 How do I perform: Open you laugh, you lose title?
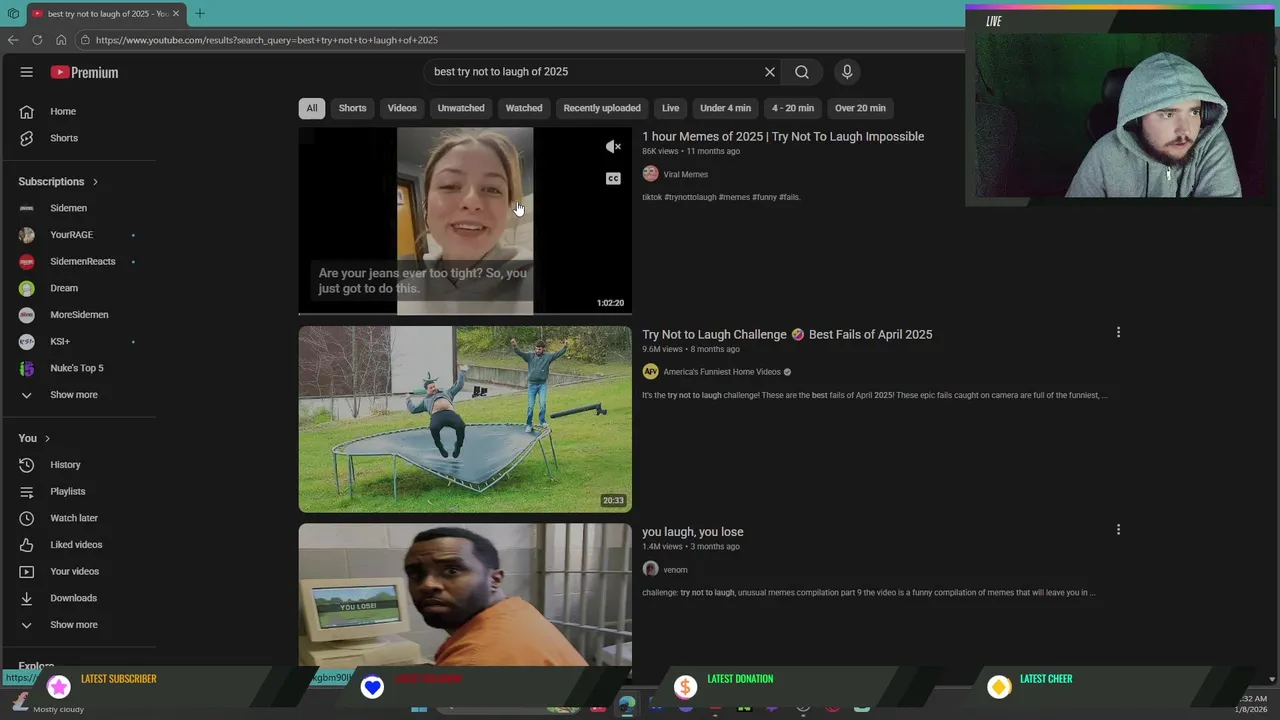(x=693, y=532)
